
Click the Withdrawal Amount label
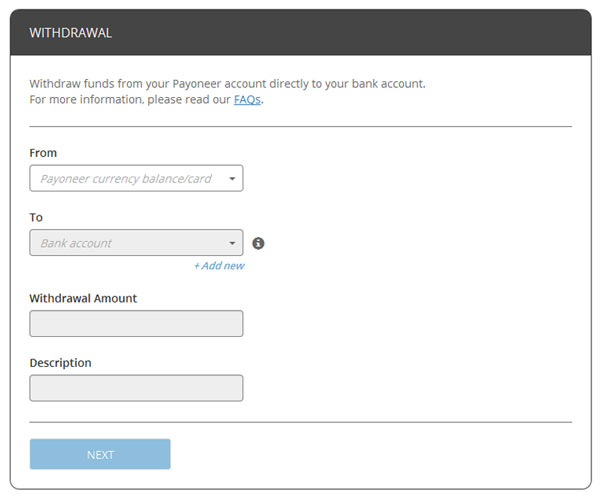point(83,298)
